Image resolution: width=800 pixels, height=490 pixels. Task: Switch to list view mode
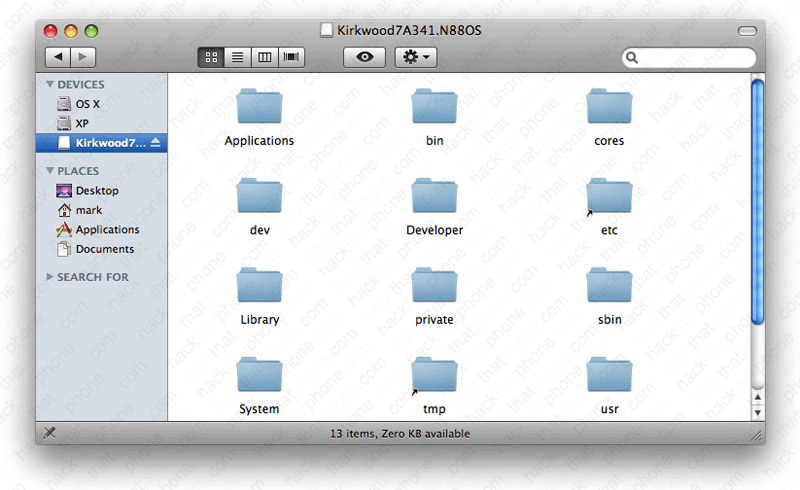238,58
